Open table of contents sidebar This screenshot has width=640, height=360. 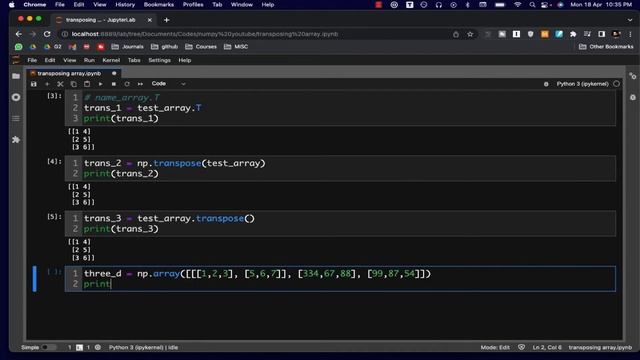[x=16, y=118]
